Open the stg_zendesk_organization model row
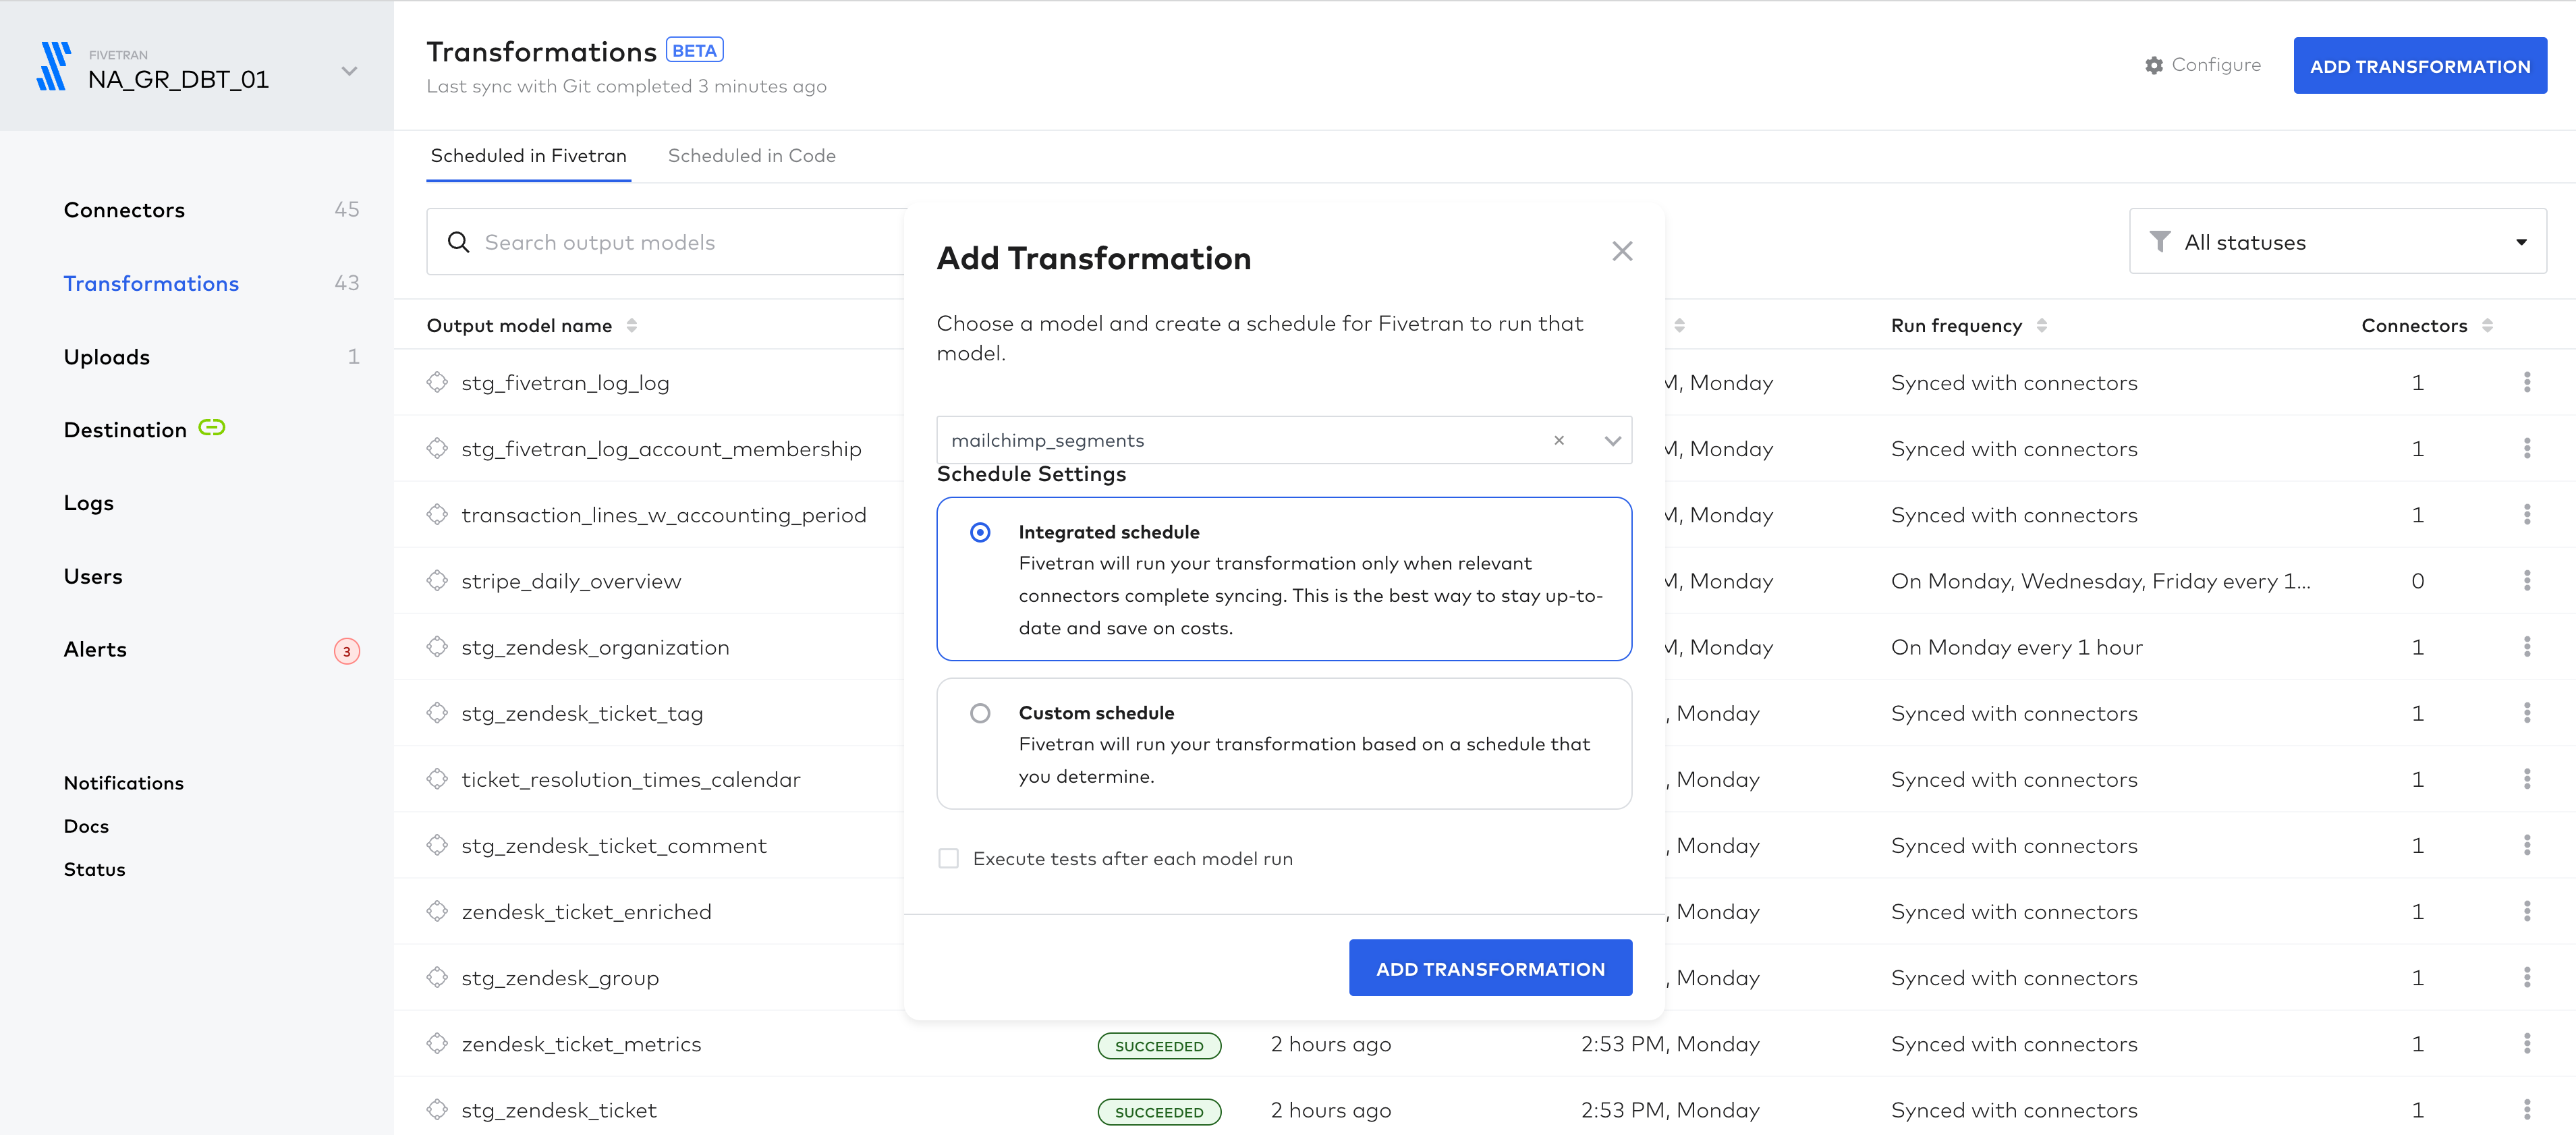The image size is (2576, 1135). 595,647
